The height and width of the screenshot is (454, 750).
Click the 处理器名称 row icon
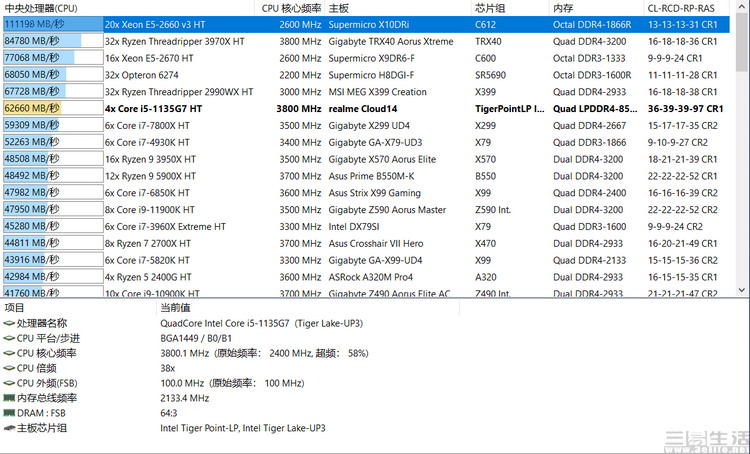click(x=9, y=323)
